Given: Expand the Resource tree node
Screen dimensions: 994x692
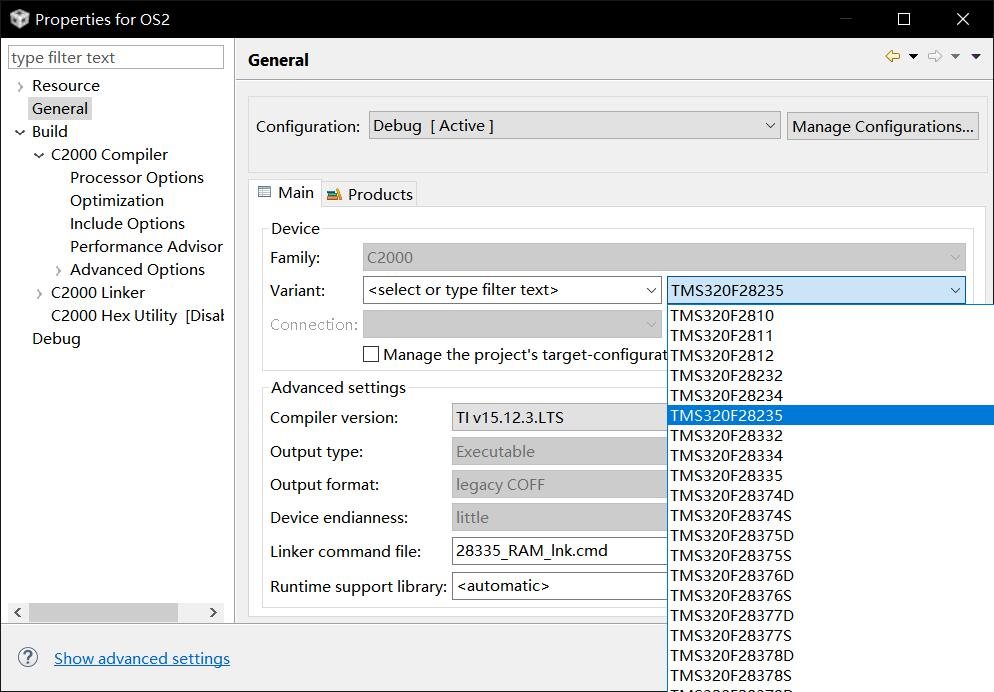Looking at the screenshot, I should point(20,86).
